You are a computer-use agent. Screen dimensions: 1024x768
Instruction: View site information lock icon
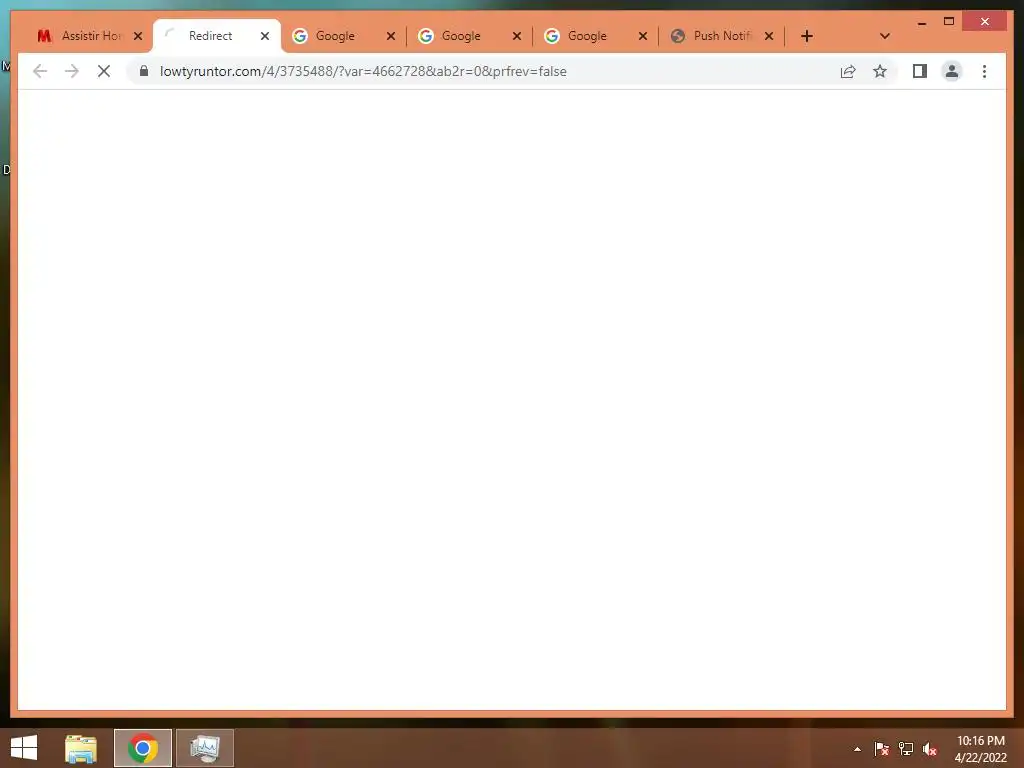click(x=144, y=71)
